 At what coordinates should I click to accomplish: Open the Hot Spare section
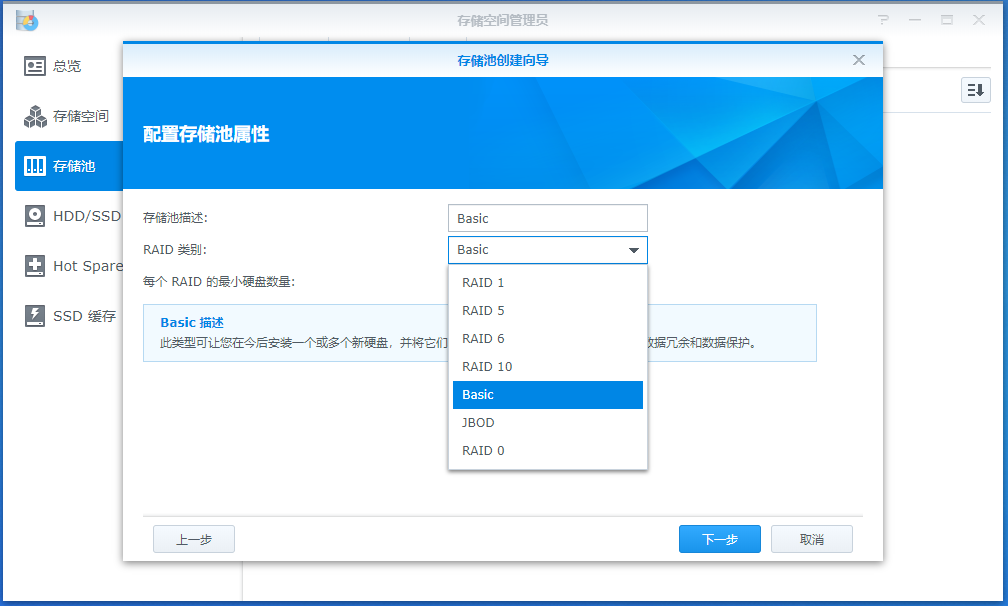click(x=65, y=266)
